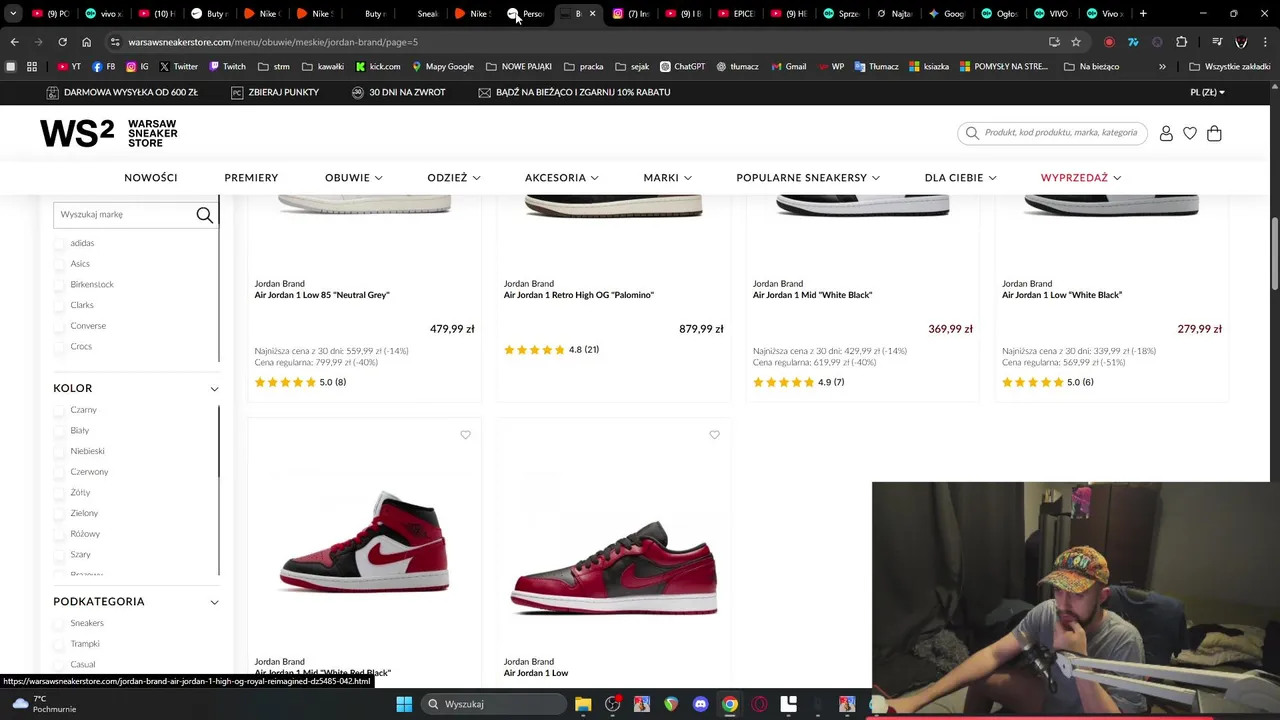
Task: Open Discord from taskbar
Action: pyautogui.click(x=700, y=704)
